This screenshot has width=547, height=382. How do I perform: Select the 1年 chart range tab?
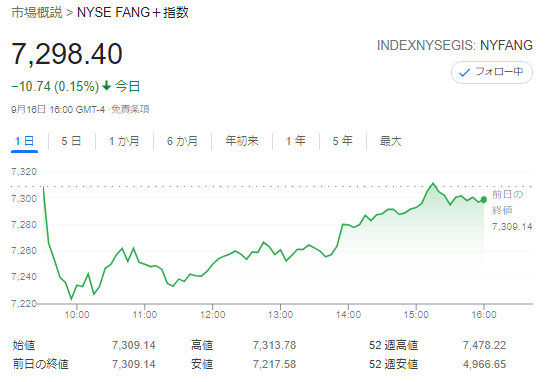click(x=295, y=141)
